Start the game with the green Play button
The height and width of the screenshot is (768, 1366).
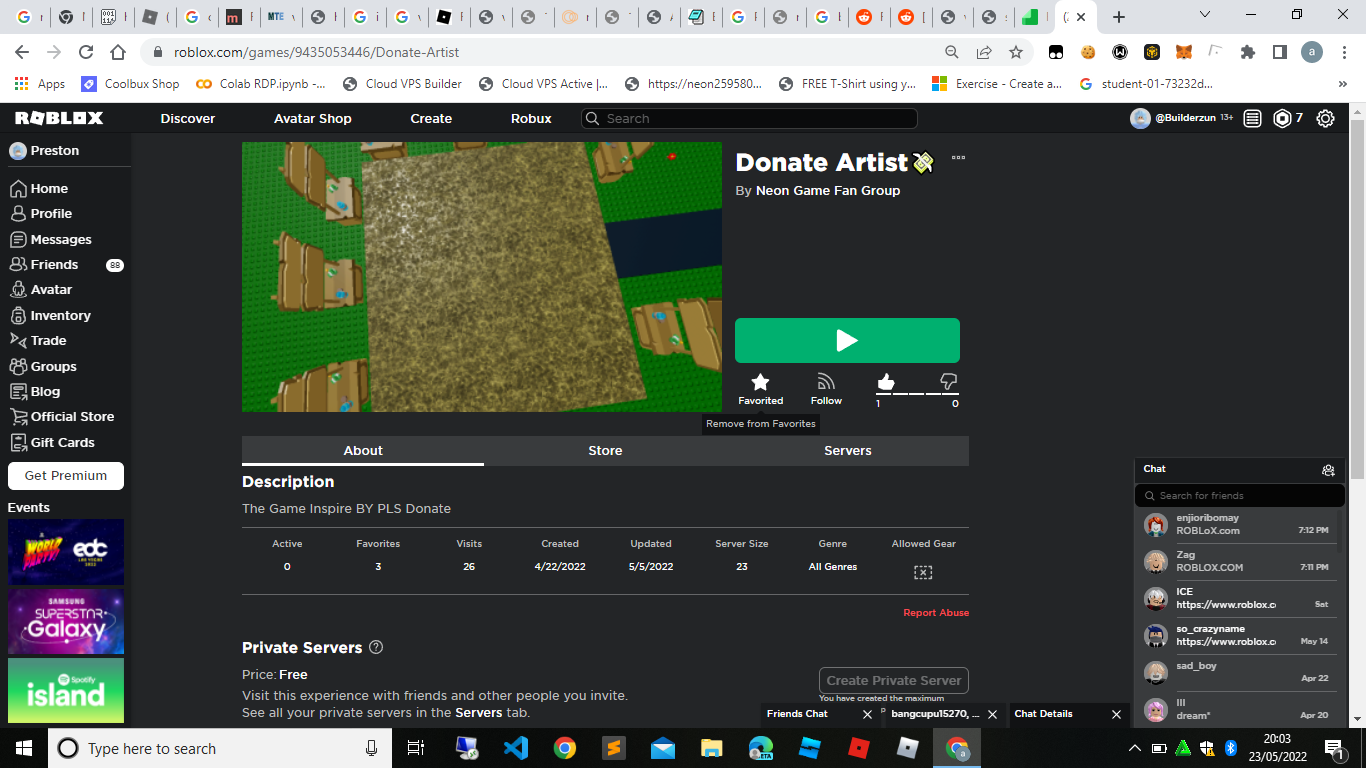[x=847, y=341]
